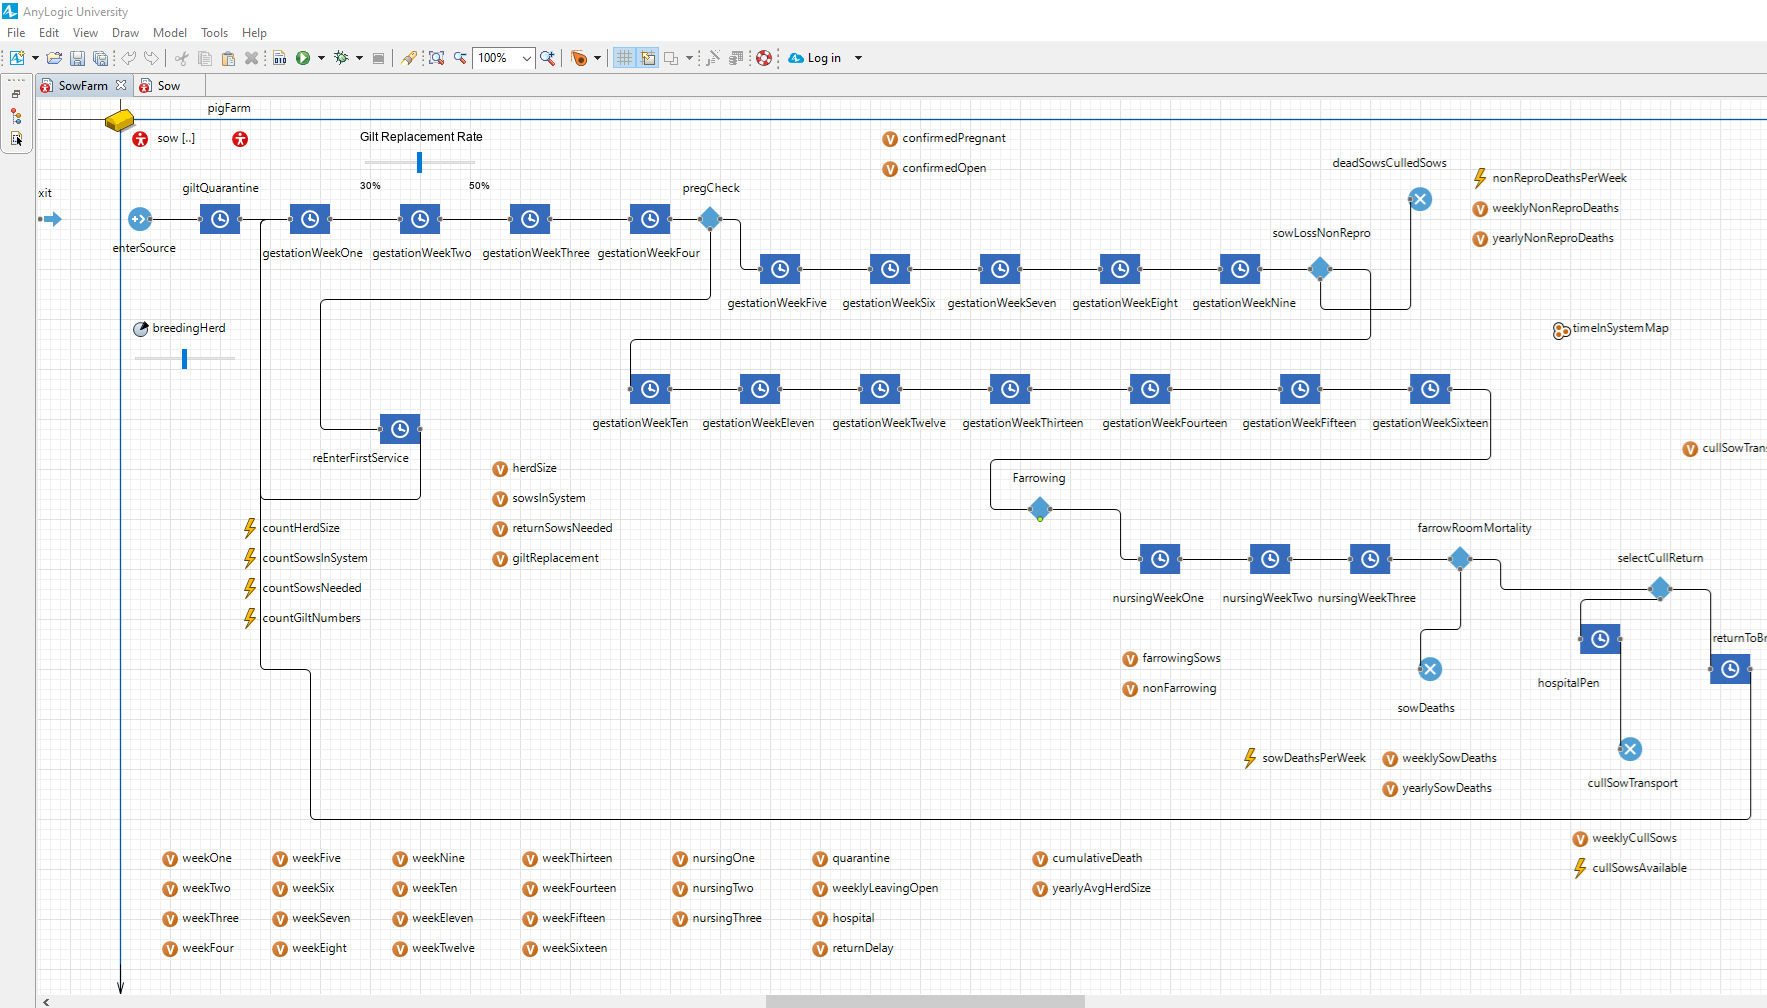Select the deadSowsCulledSows sink block
Image resolution: width=1767 pixels, height=1008 pixels.
click(1420, 199)
